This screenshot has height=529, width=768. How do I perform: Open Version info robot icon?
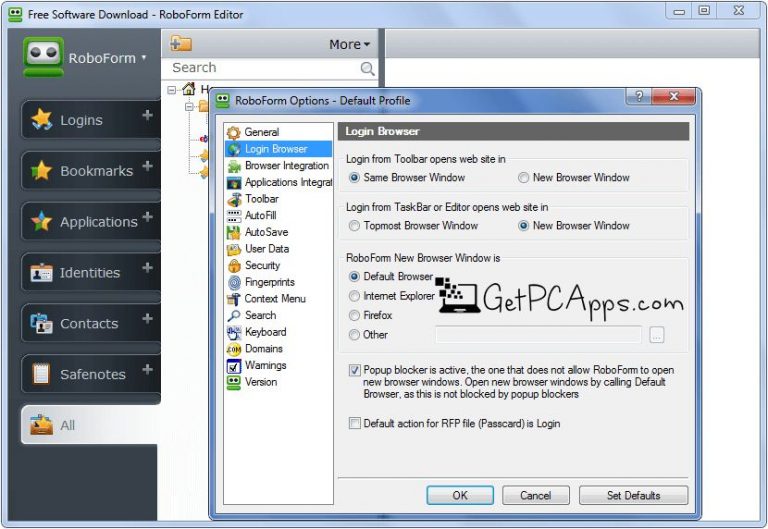(x=234, y=383)
